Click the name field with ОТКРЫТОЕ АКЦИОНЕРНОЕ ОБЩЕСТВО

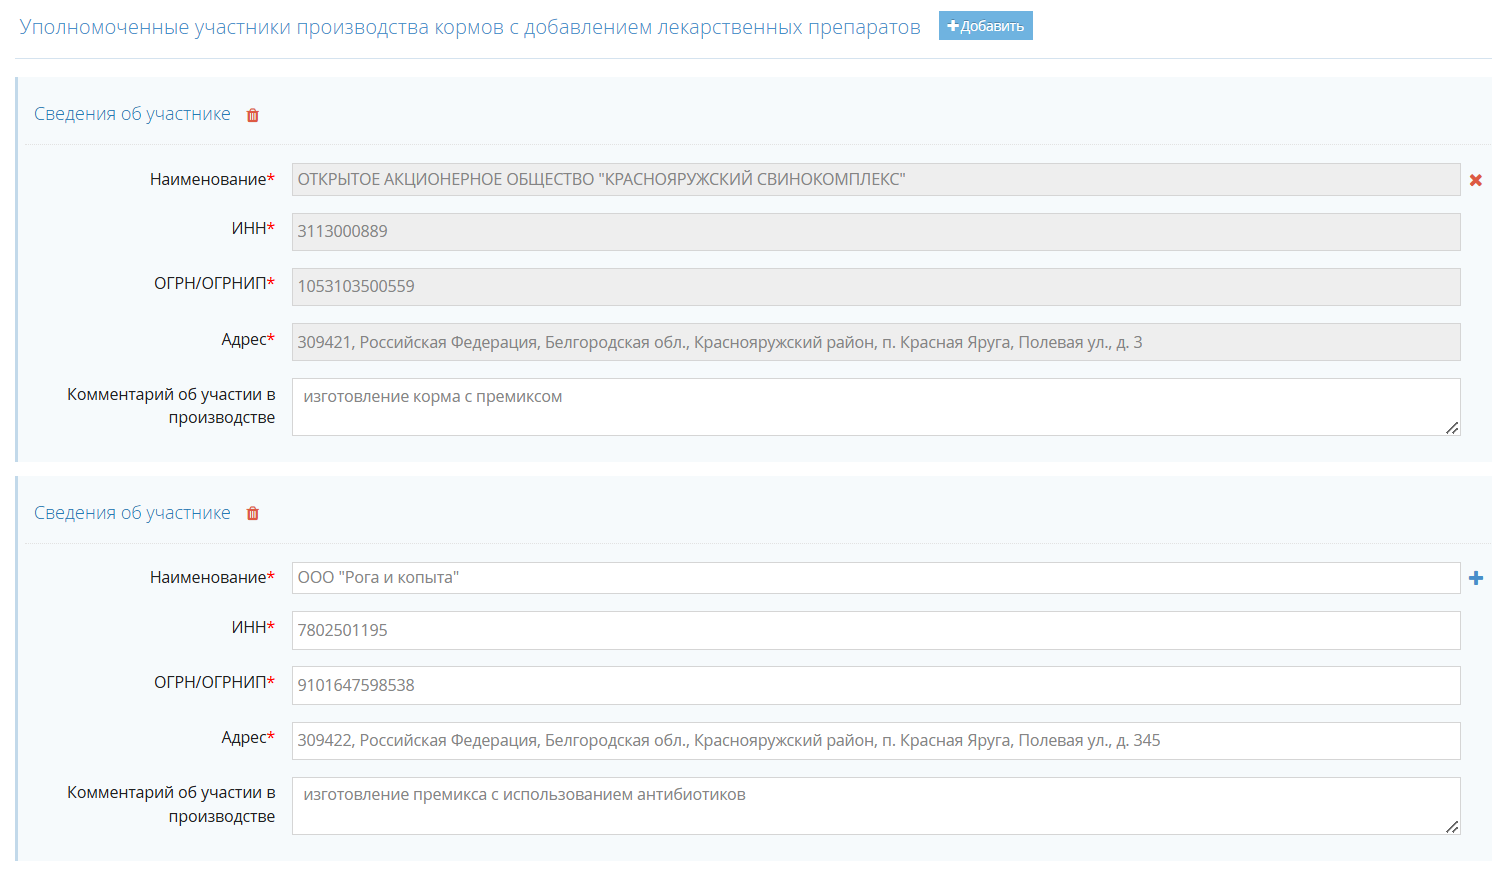point(875,180)
